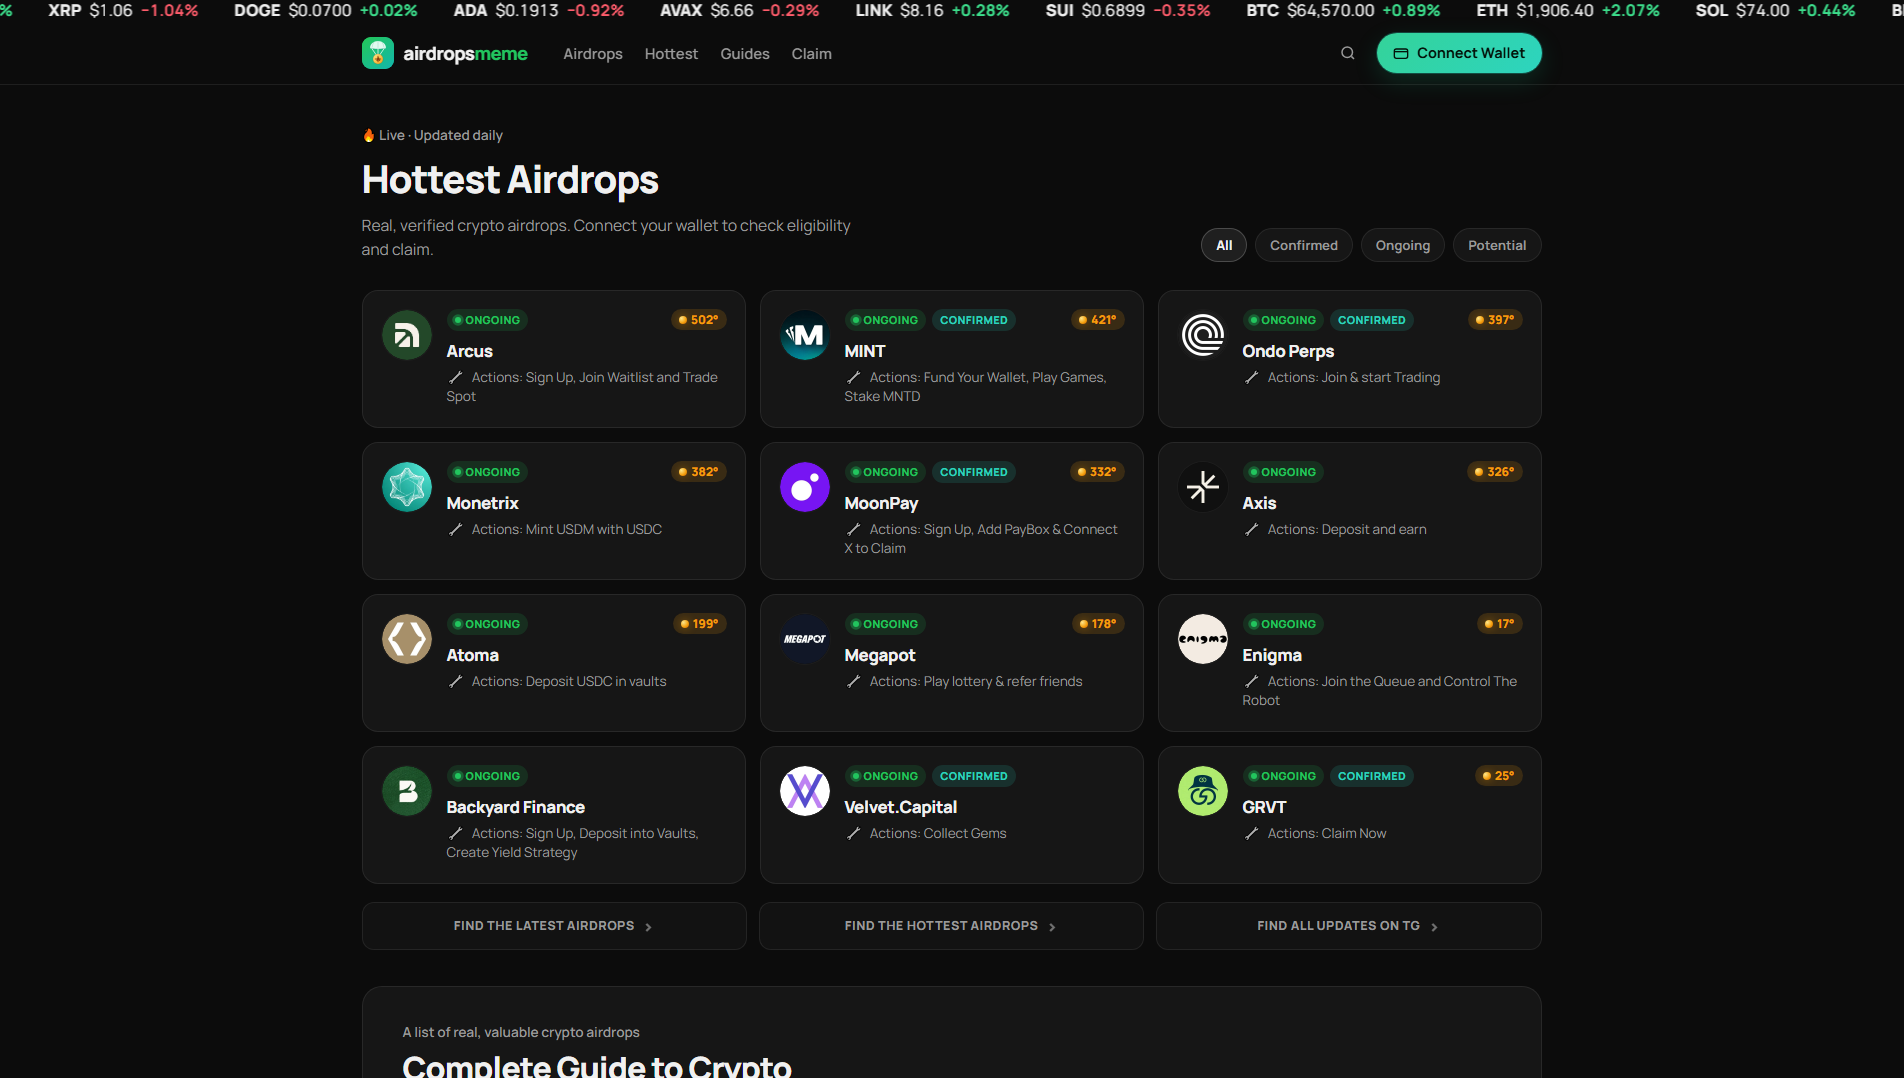The height and width of the screenshot is (1078, 1904).
Task: Open the MINT airdrop title
Action: tap(864, 351)
